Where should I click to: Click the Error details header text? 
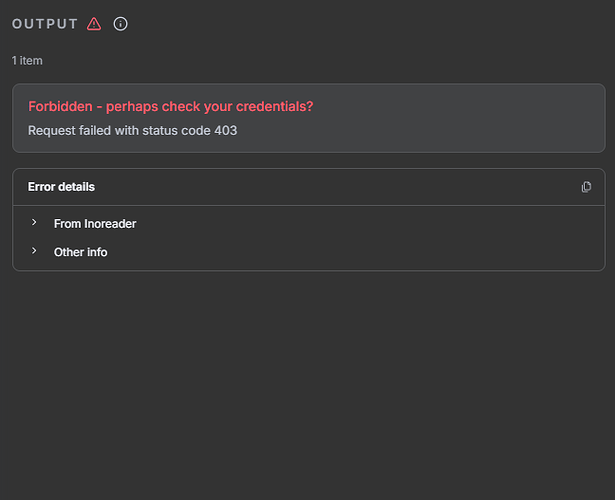(61, 187)
